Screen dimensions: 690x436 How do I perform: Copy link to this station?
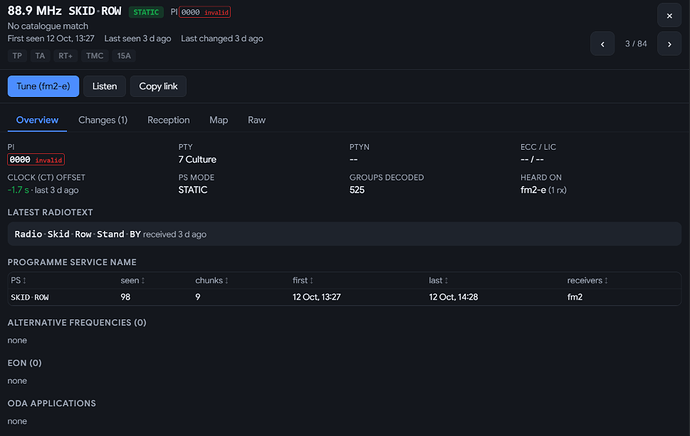pos(158,86)
